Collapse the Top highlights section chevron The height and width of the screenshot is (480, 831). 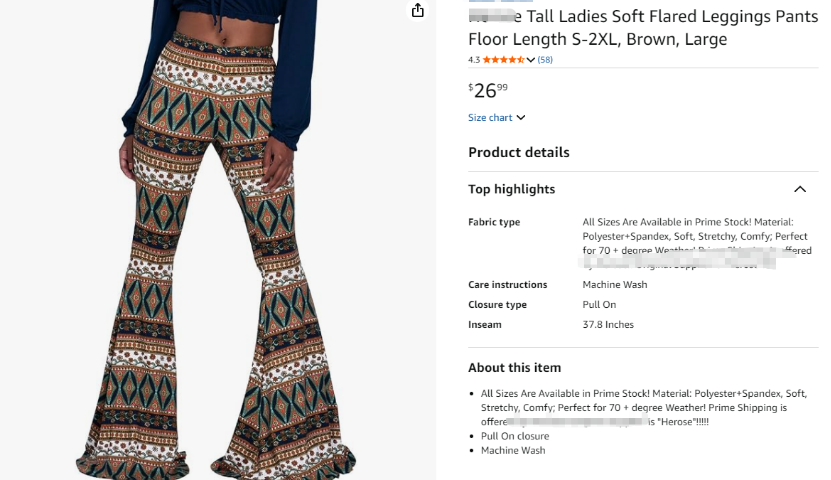point(800,189)
